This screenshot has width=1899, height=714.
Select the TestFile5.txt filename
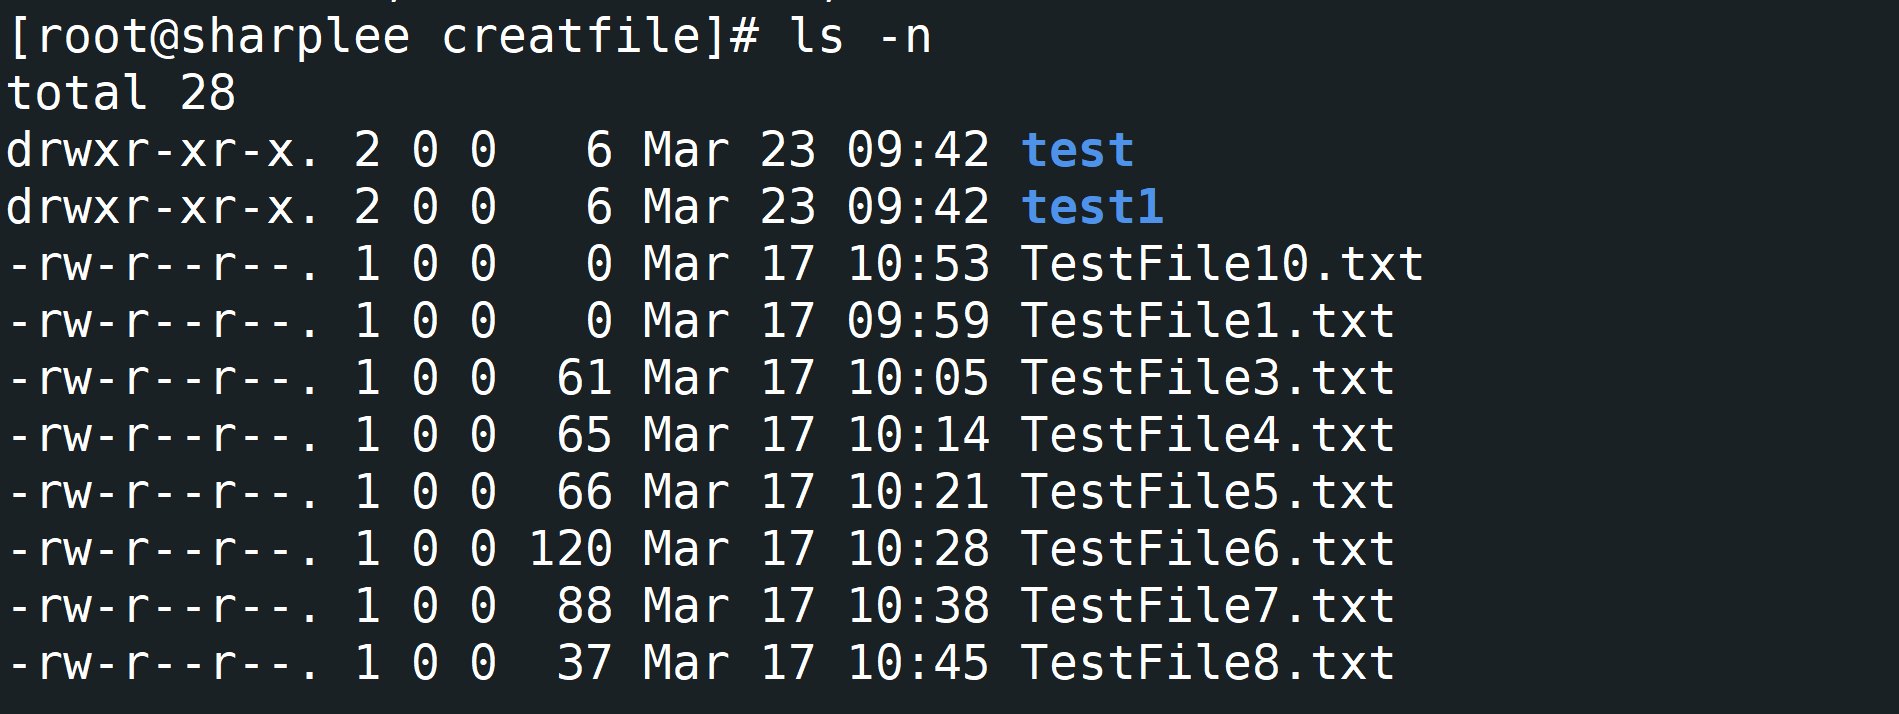point(1207,493)
